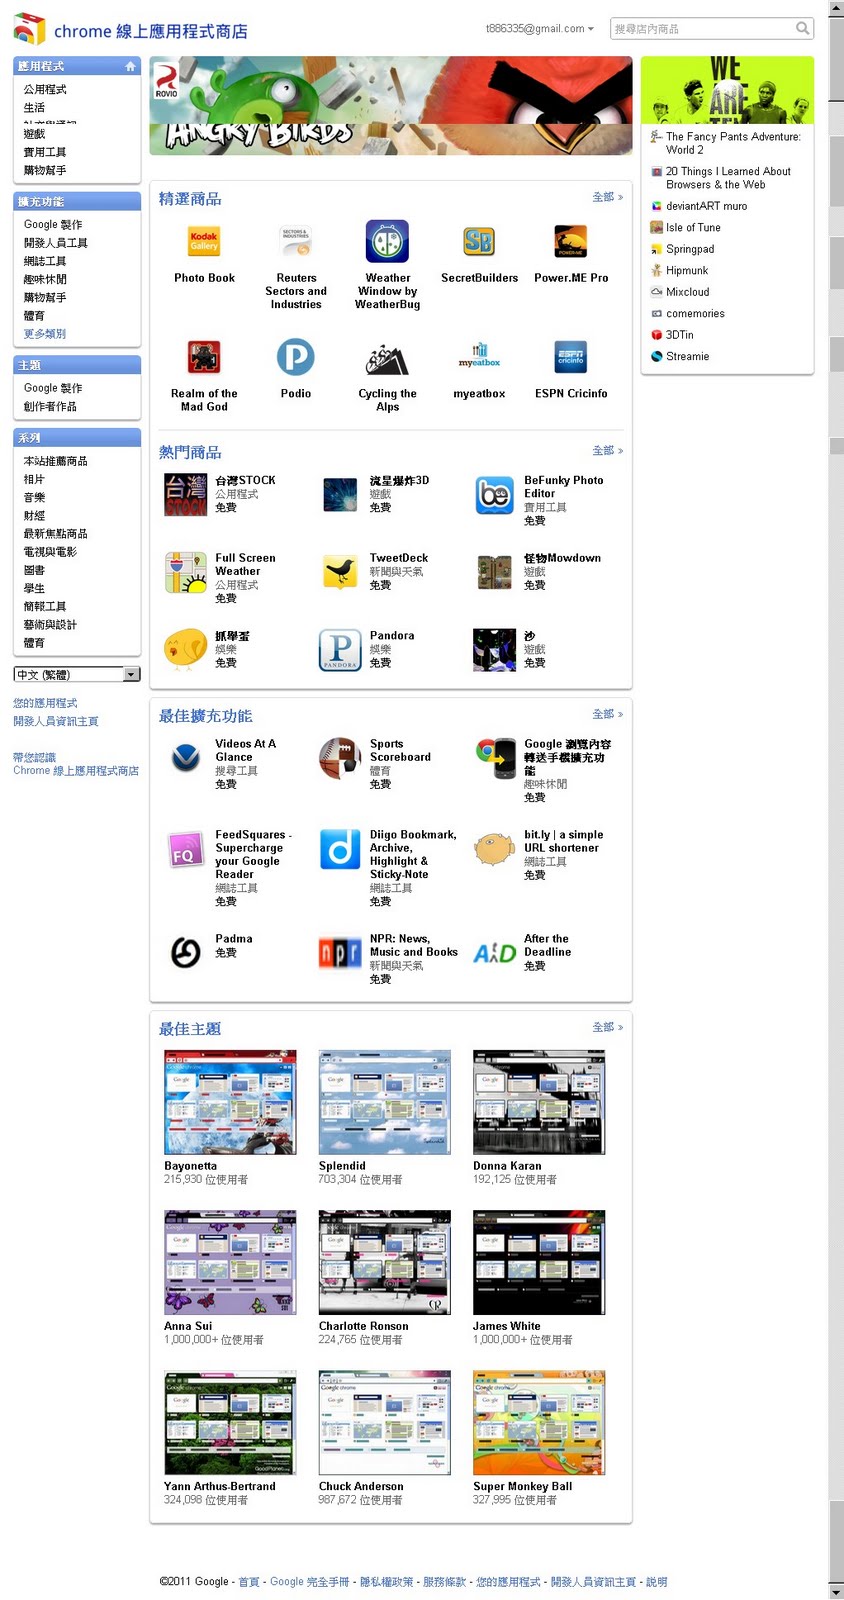The image size is (844, 1600).
Task: Click the store search input field
Action: pyautogui.click(x=702, y=29)
